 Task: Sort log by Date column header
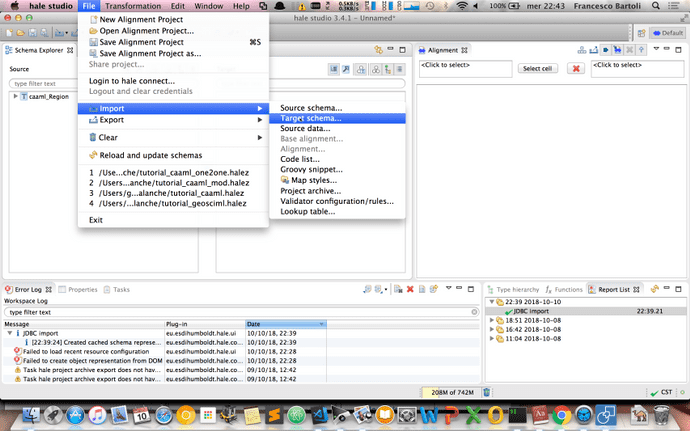click(x=284, y=324)
